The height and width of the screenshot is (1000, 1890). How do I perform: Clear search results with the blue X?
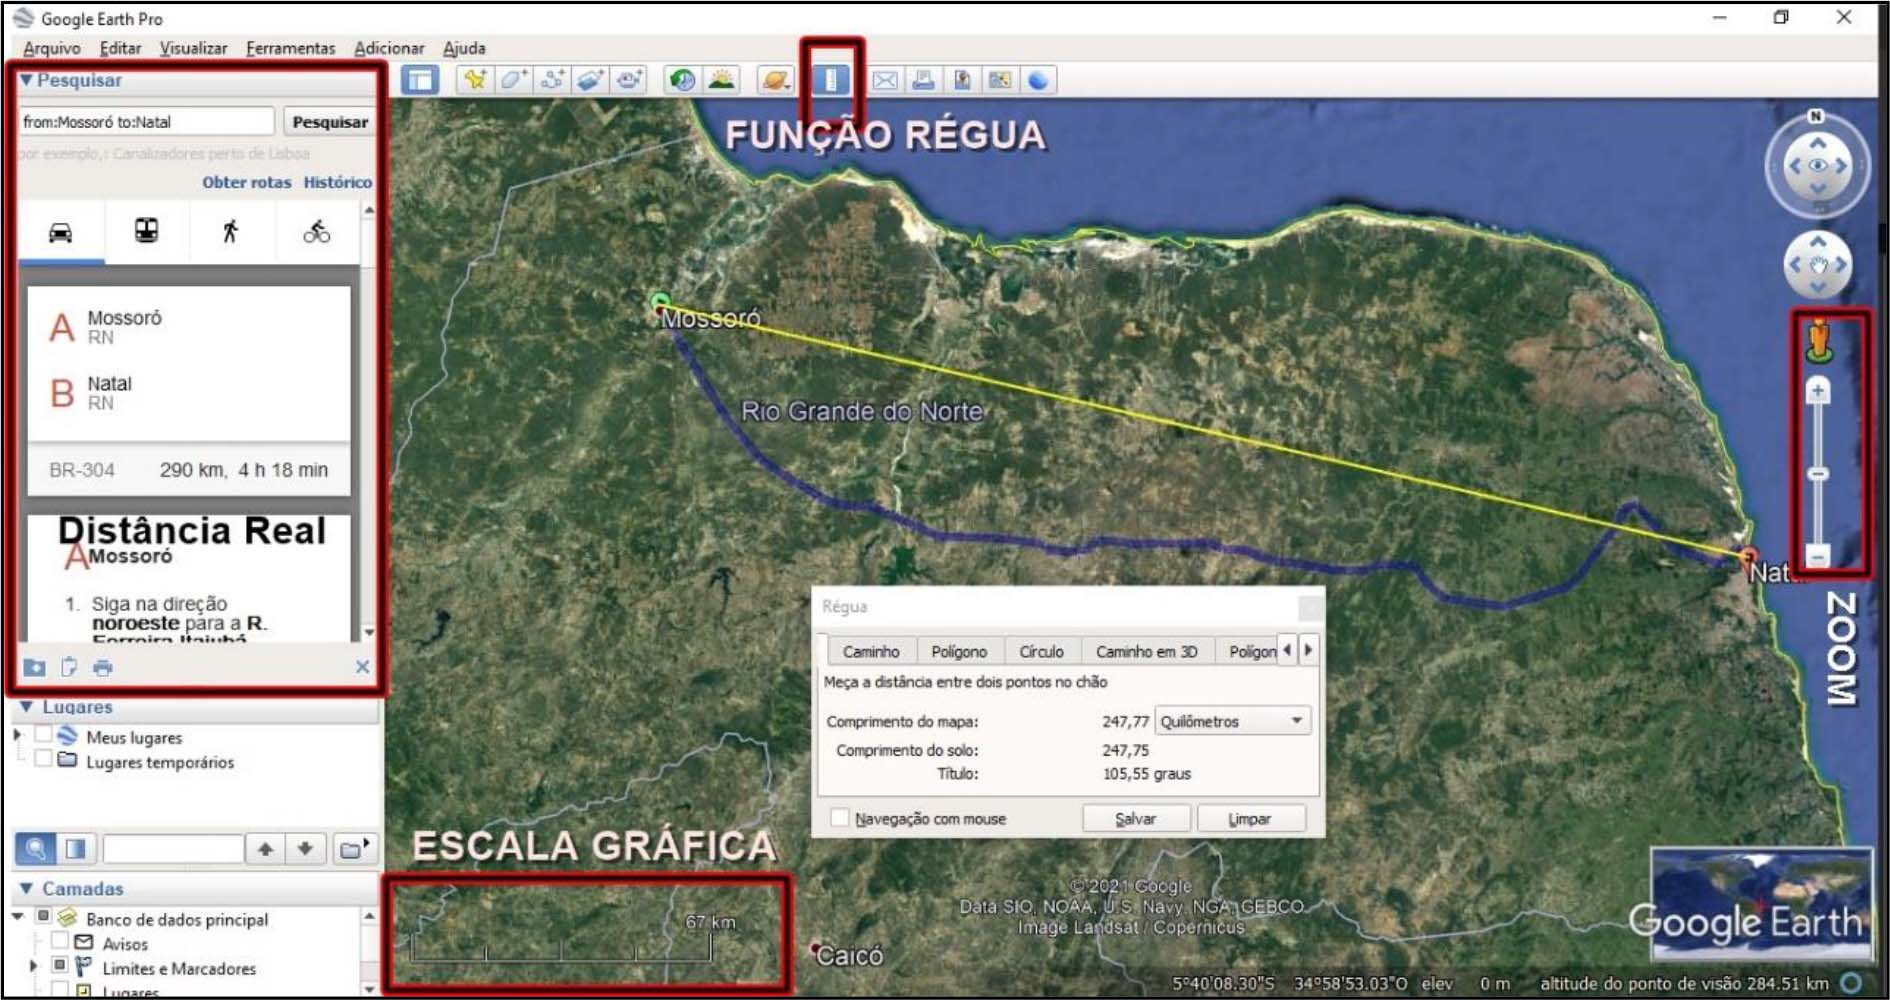click(362, 667)
